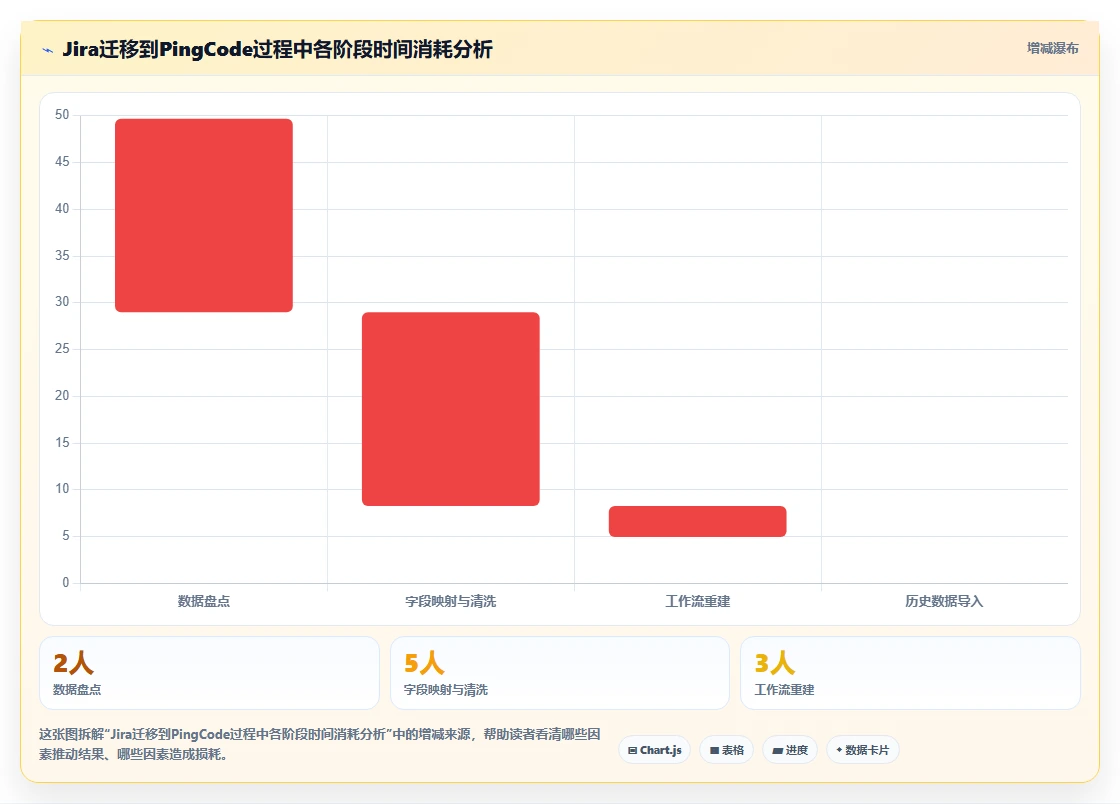Click the y-axis value 50
The image size is (1120, 804).
click(62, 115)
